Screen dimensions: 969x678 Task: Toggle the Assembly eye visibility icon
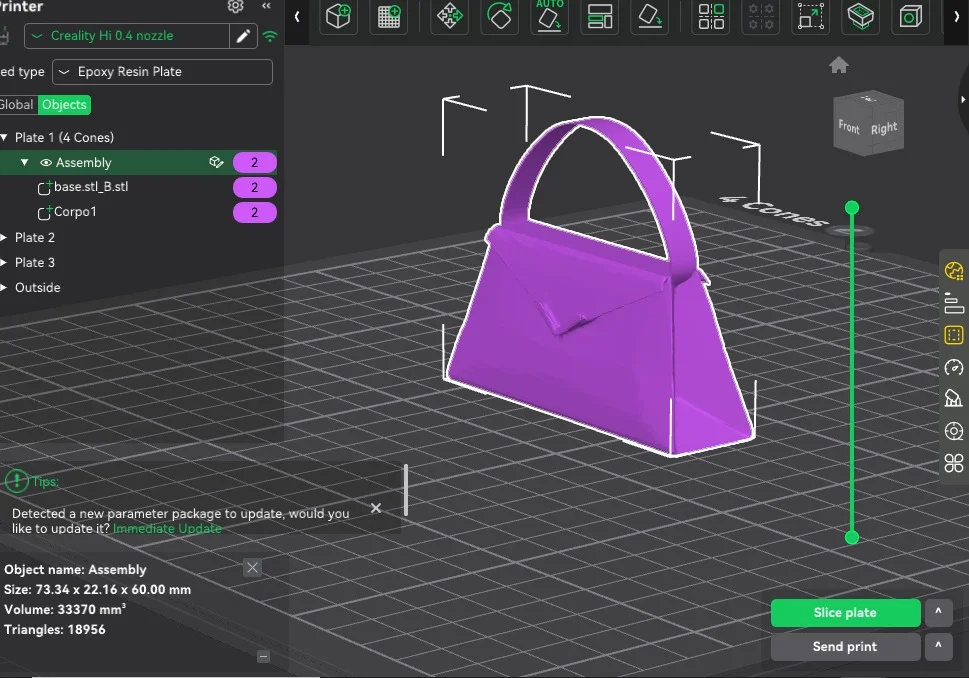click(45, 163)
